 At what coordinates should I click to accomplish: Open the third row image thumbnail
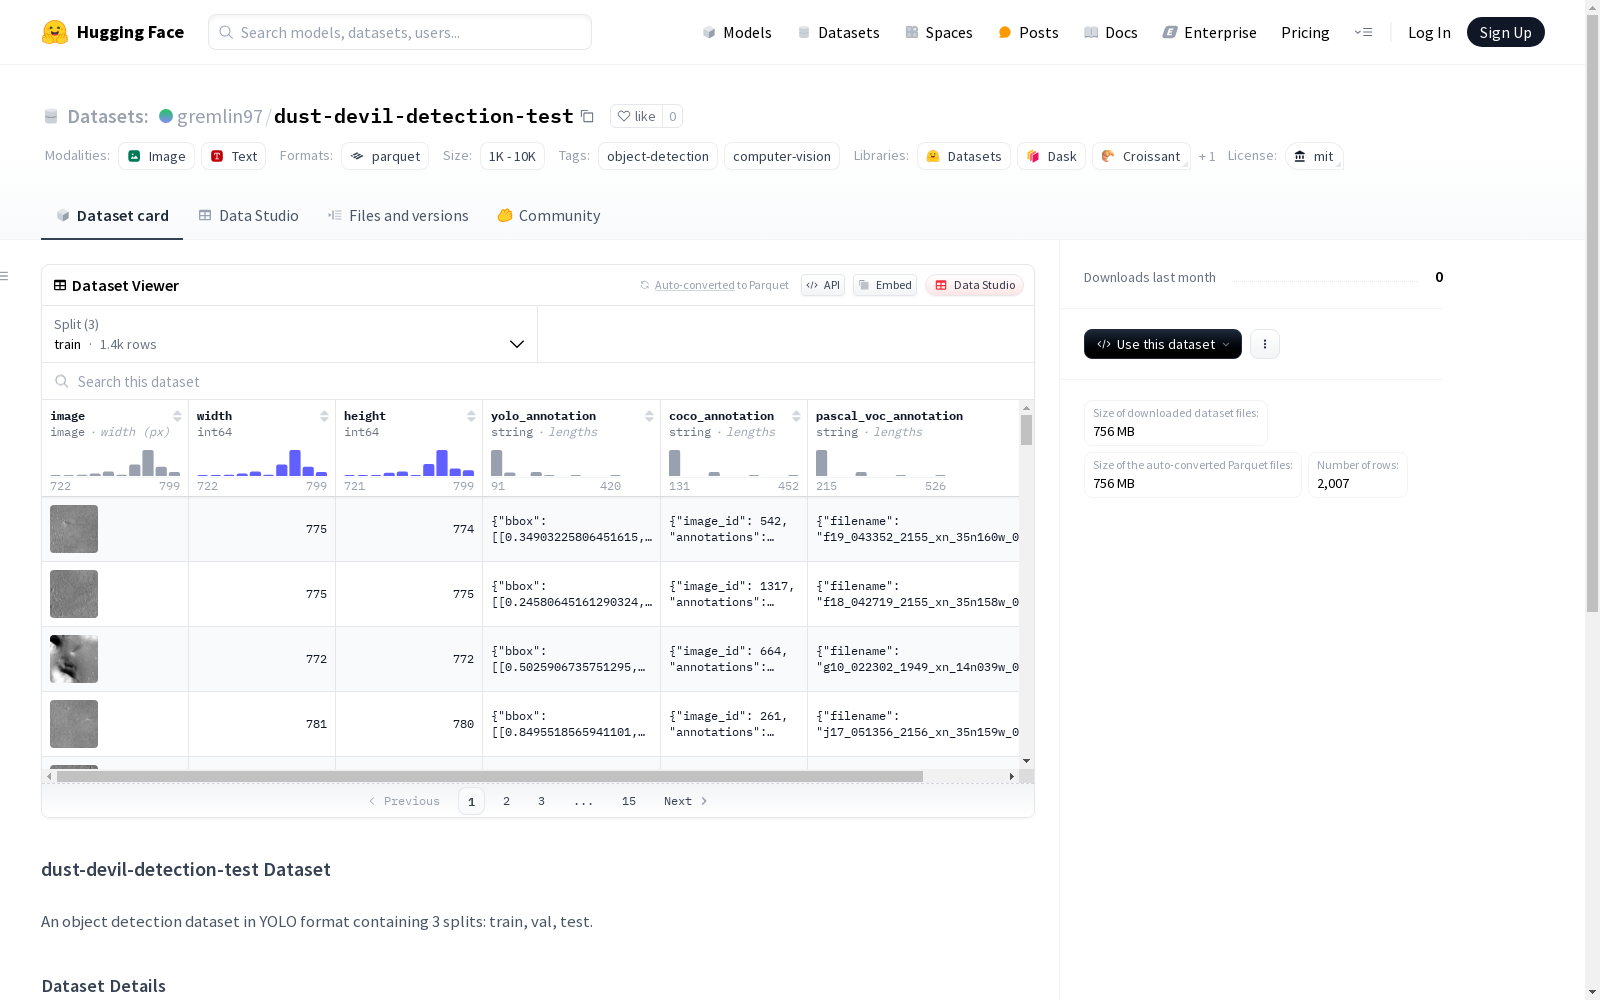[x=74, y=659]
